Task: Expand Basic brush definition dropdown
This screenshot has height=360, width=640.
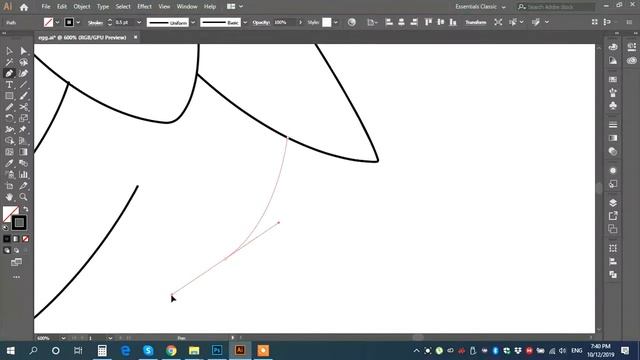Action: click(x=245, y=22)
